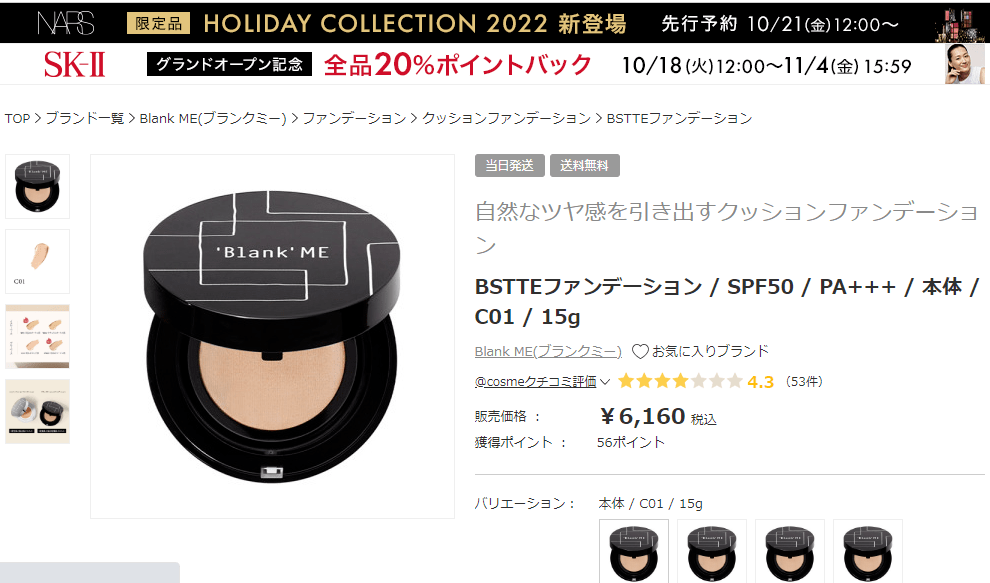Open ファンデーション breadcrumb category
The width and height of the screenshot is (990, 583).
(354, 119)
